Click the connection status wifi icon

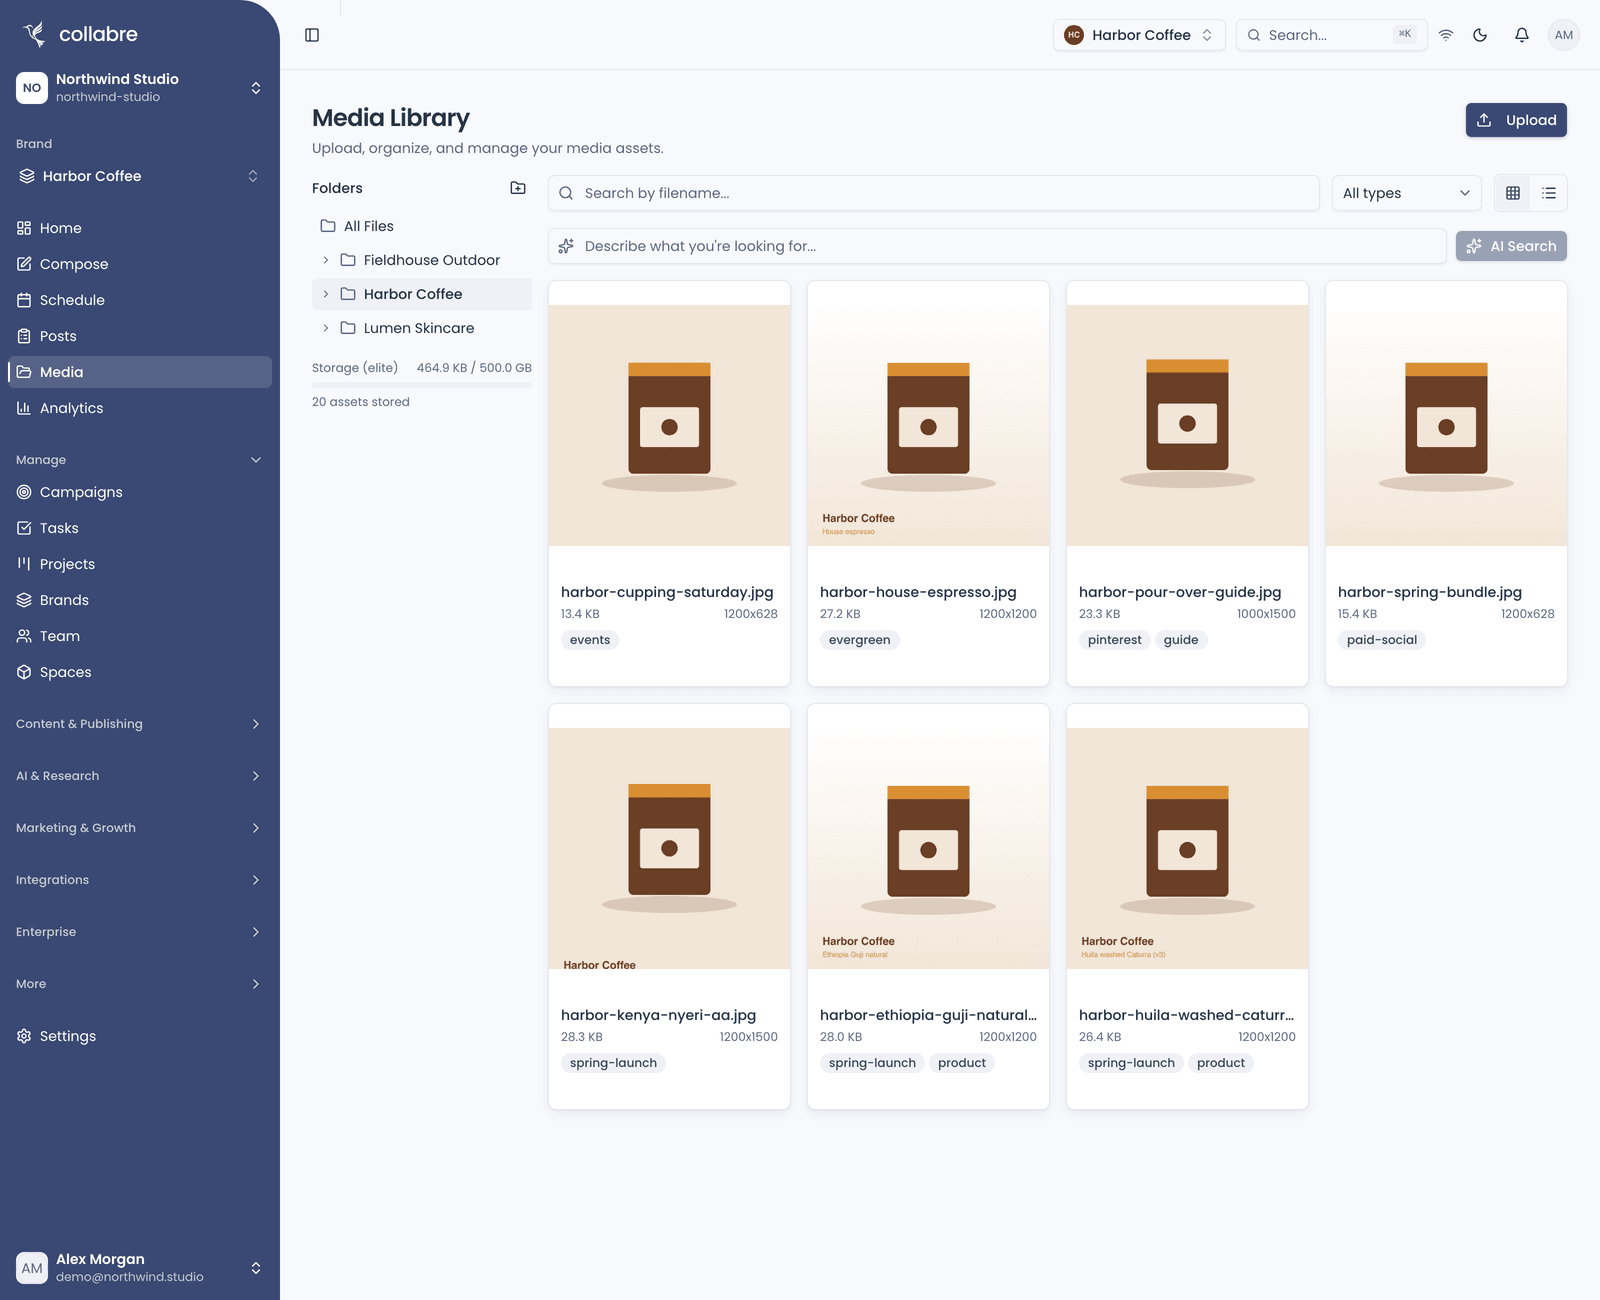(1446, 35)
